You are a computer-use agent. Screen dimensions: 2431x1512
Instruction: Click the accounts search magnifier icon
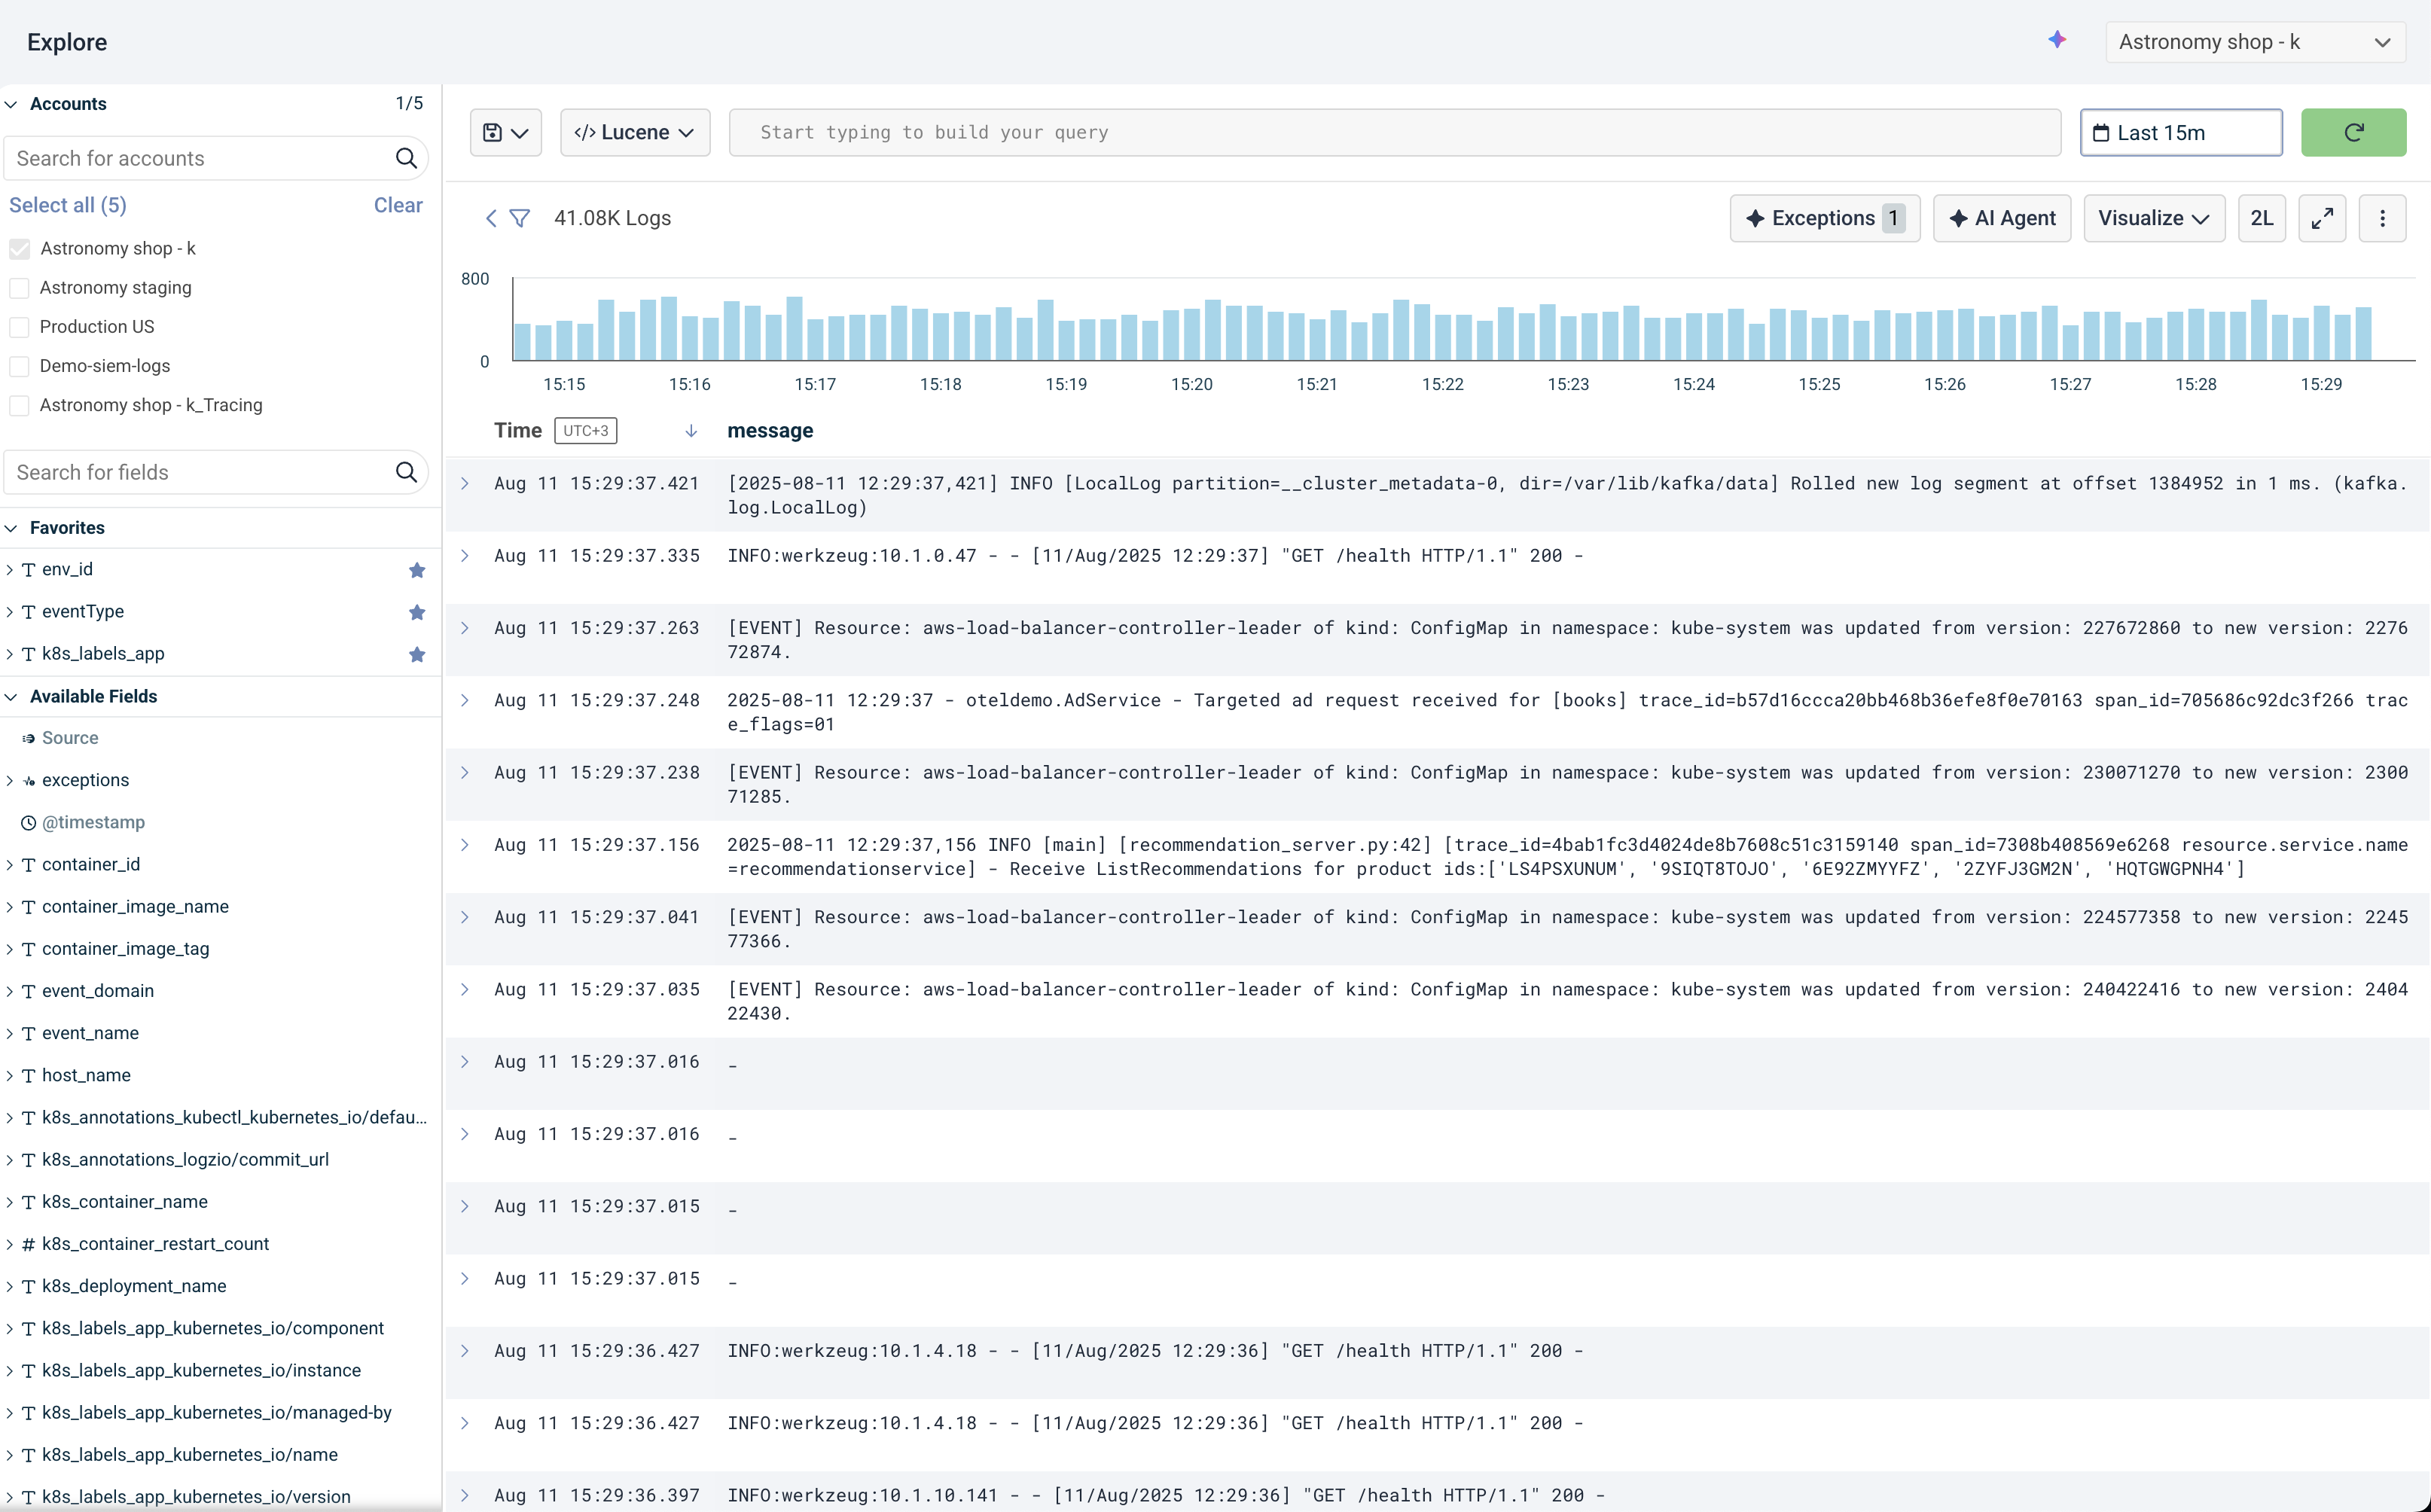pos(406,158)
